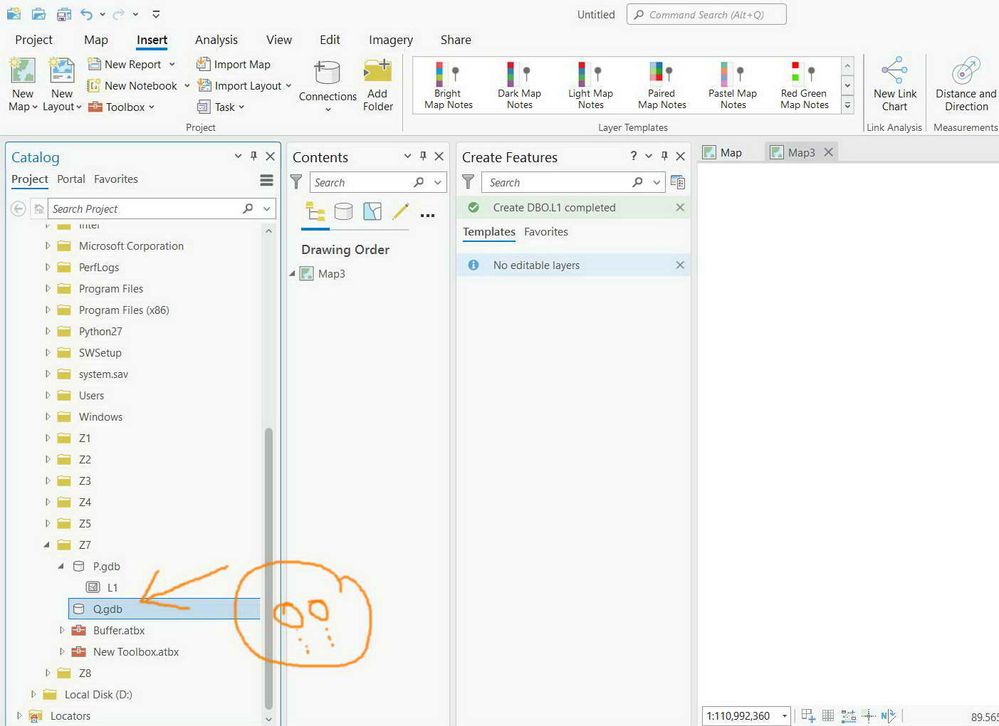Toggle the grid icon in the status bar

(x=828, y=715)
